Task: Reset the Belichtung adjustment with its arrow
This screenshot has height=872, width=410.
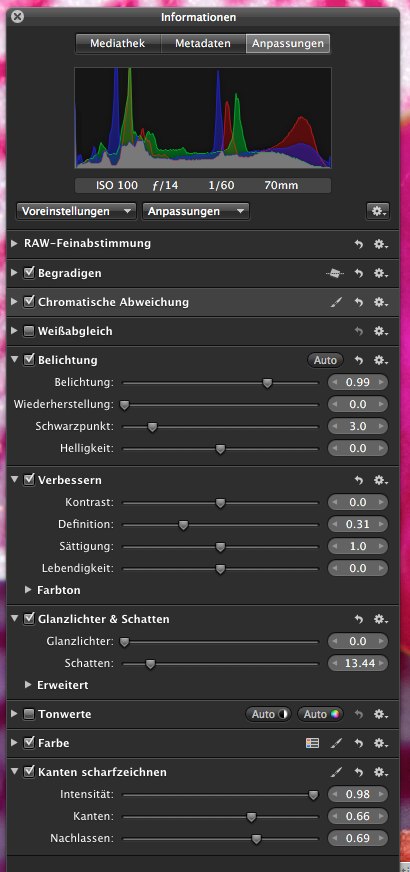Action: click(359, 360)
